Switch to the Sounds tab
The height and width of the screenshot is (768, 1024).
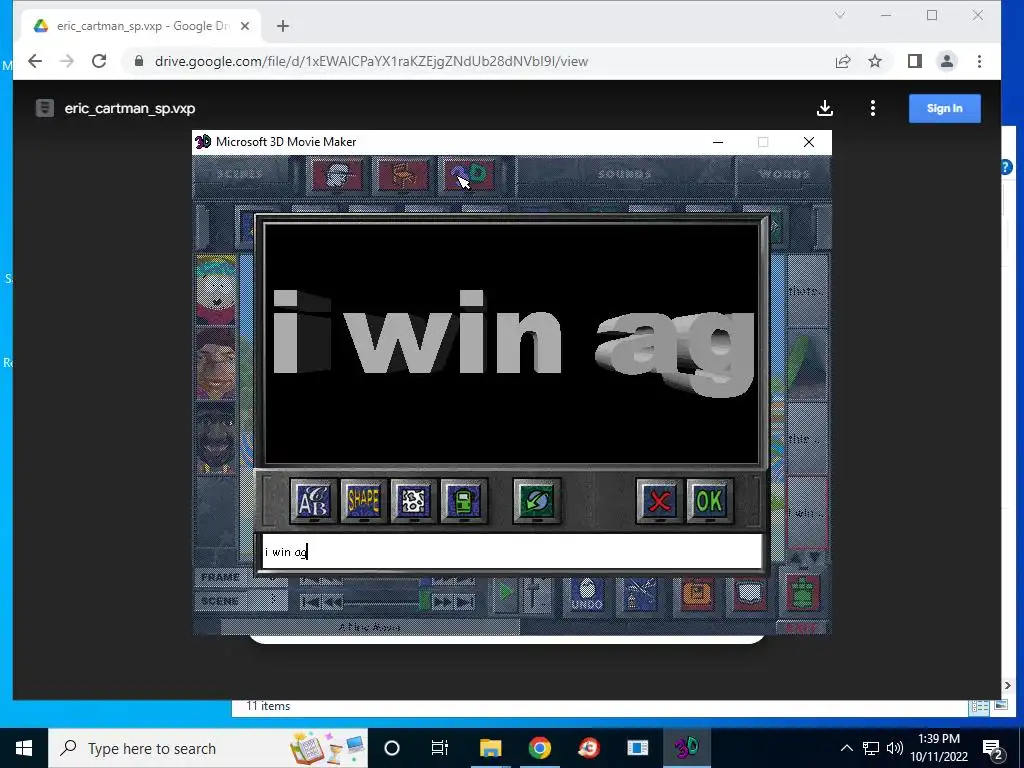pos(625,174)
